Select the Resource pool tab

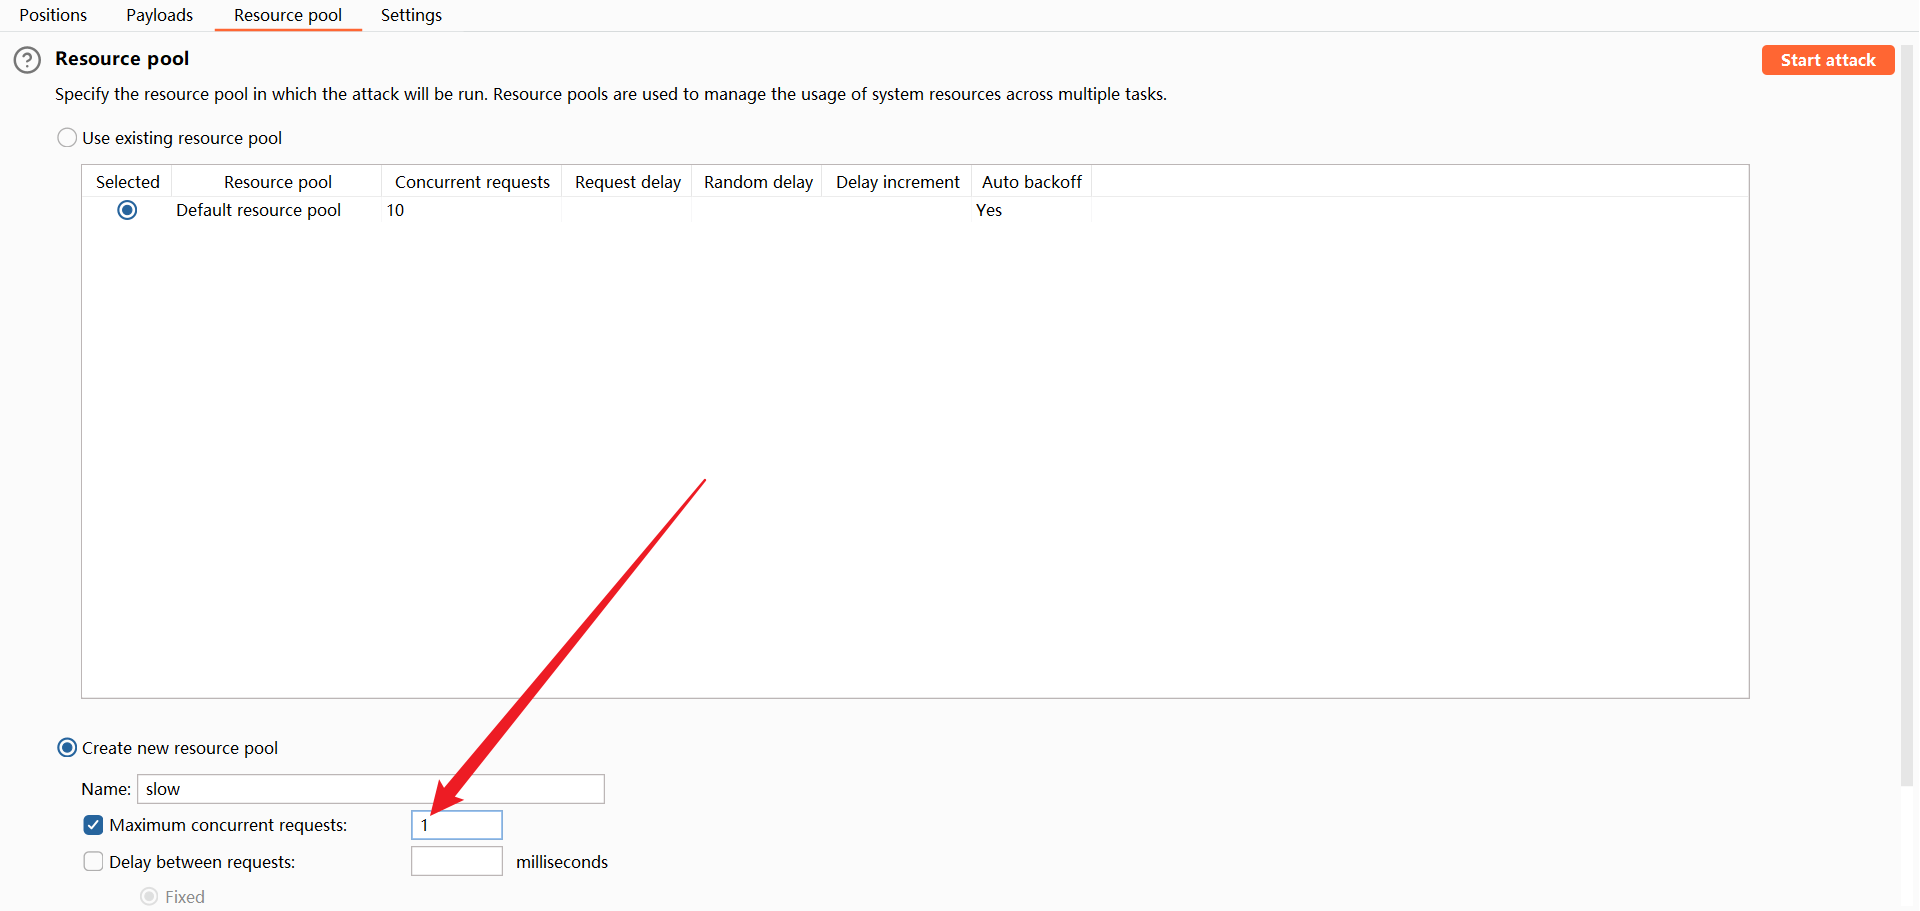point(288,15)
